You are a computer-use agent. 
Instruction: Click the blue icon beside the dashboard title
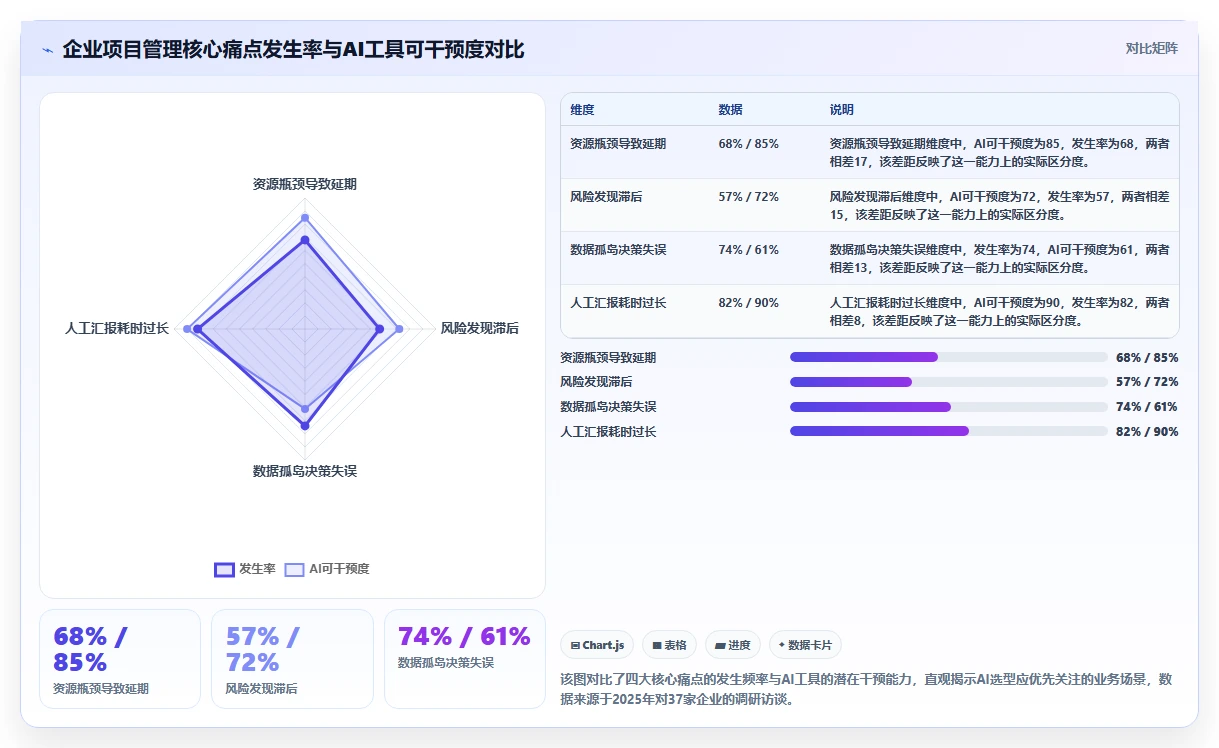point(47,50)
